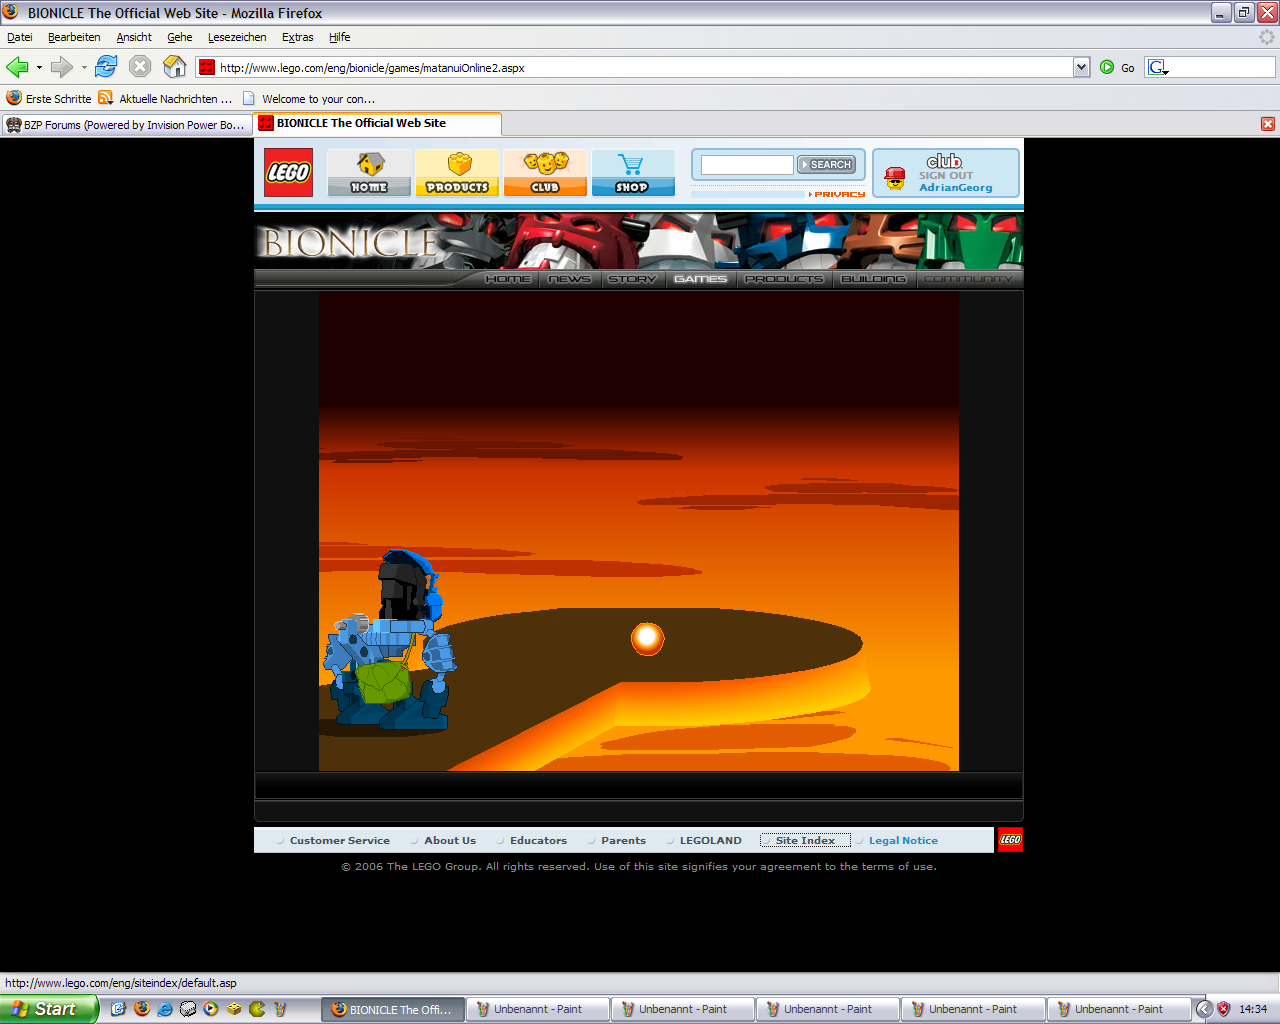Click the Site Index footer link

(x=805, y=841)
